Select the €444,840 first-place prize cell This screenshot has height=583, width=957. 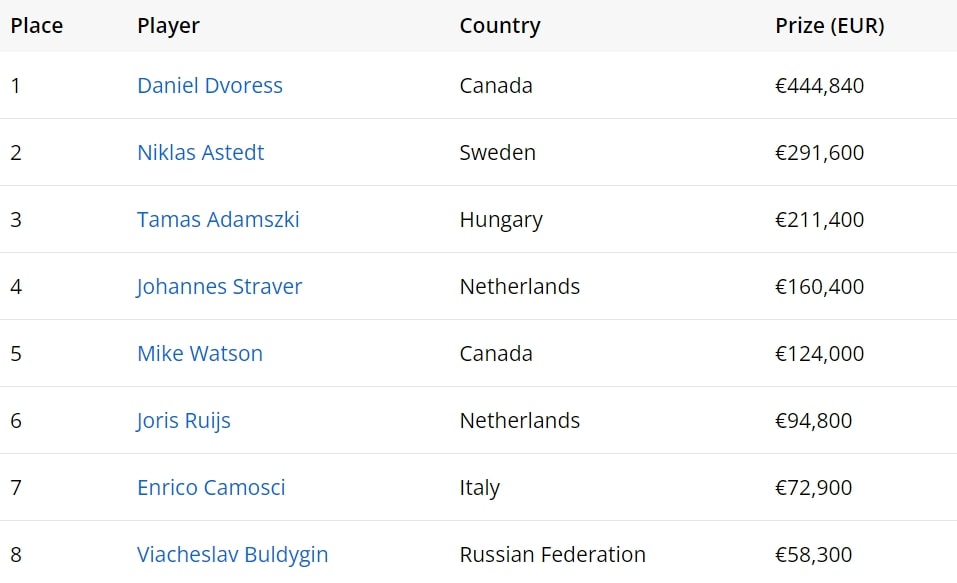(x=820, y=86)
